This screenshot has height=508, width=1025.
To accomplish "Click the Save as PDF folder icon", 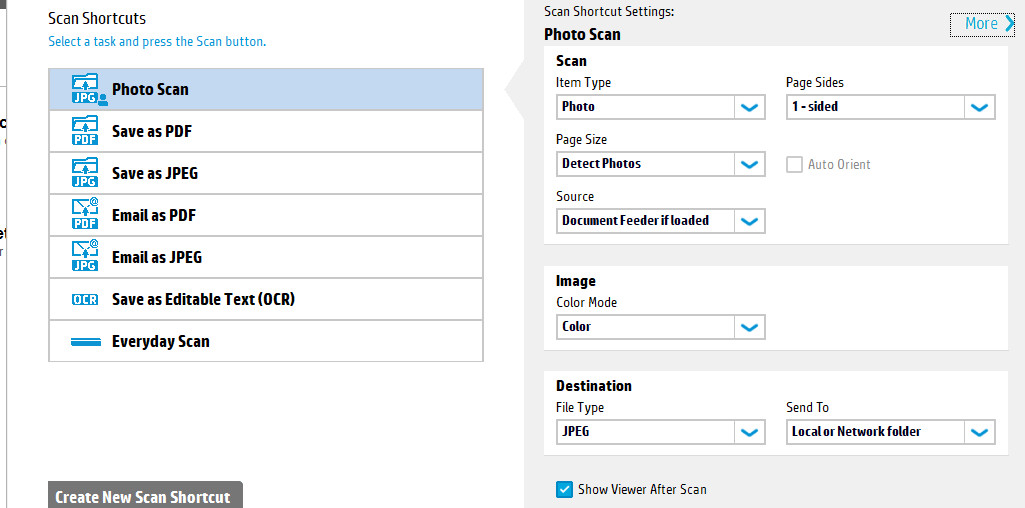I will click(x=84, y=131).
